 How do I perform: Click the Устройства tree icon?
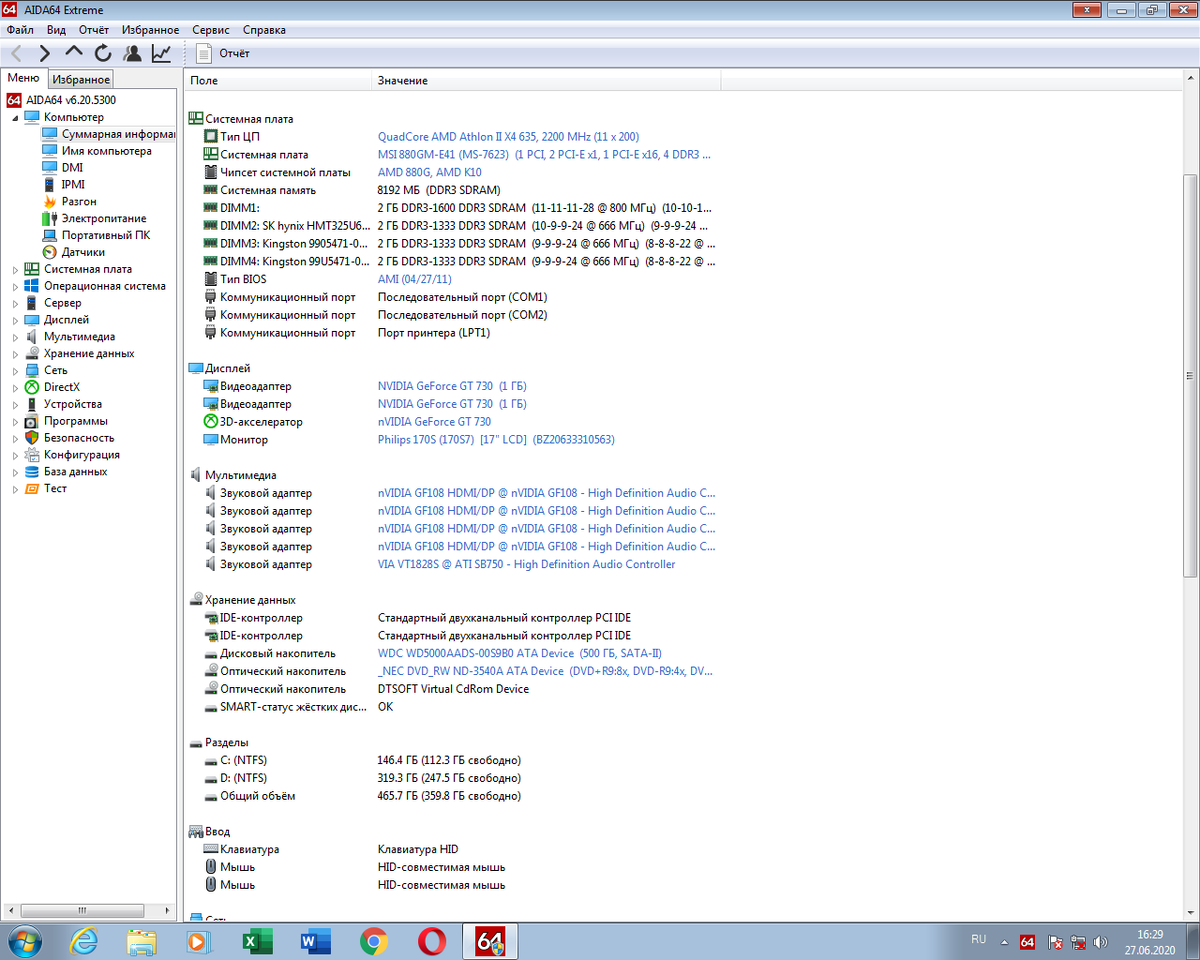point(32,404)
